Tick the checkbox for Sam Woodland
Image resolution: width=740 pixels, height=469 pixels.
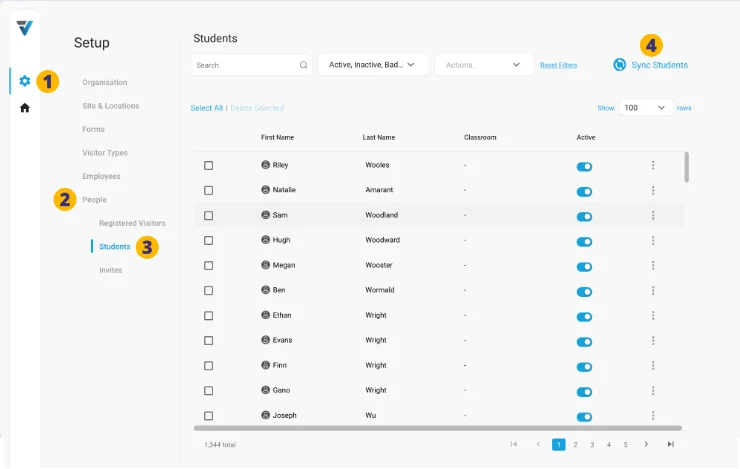click(209, 215)
